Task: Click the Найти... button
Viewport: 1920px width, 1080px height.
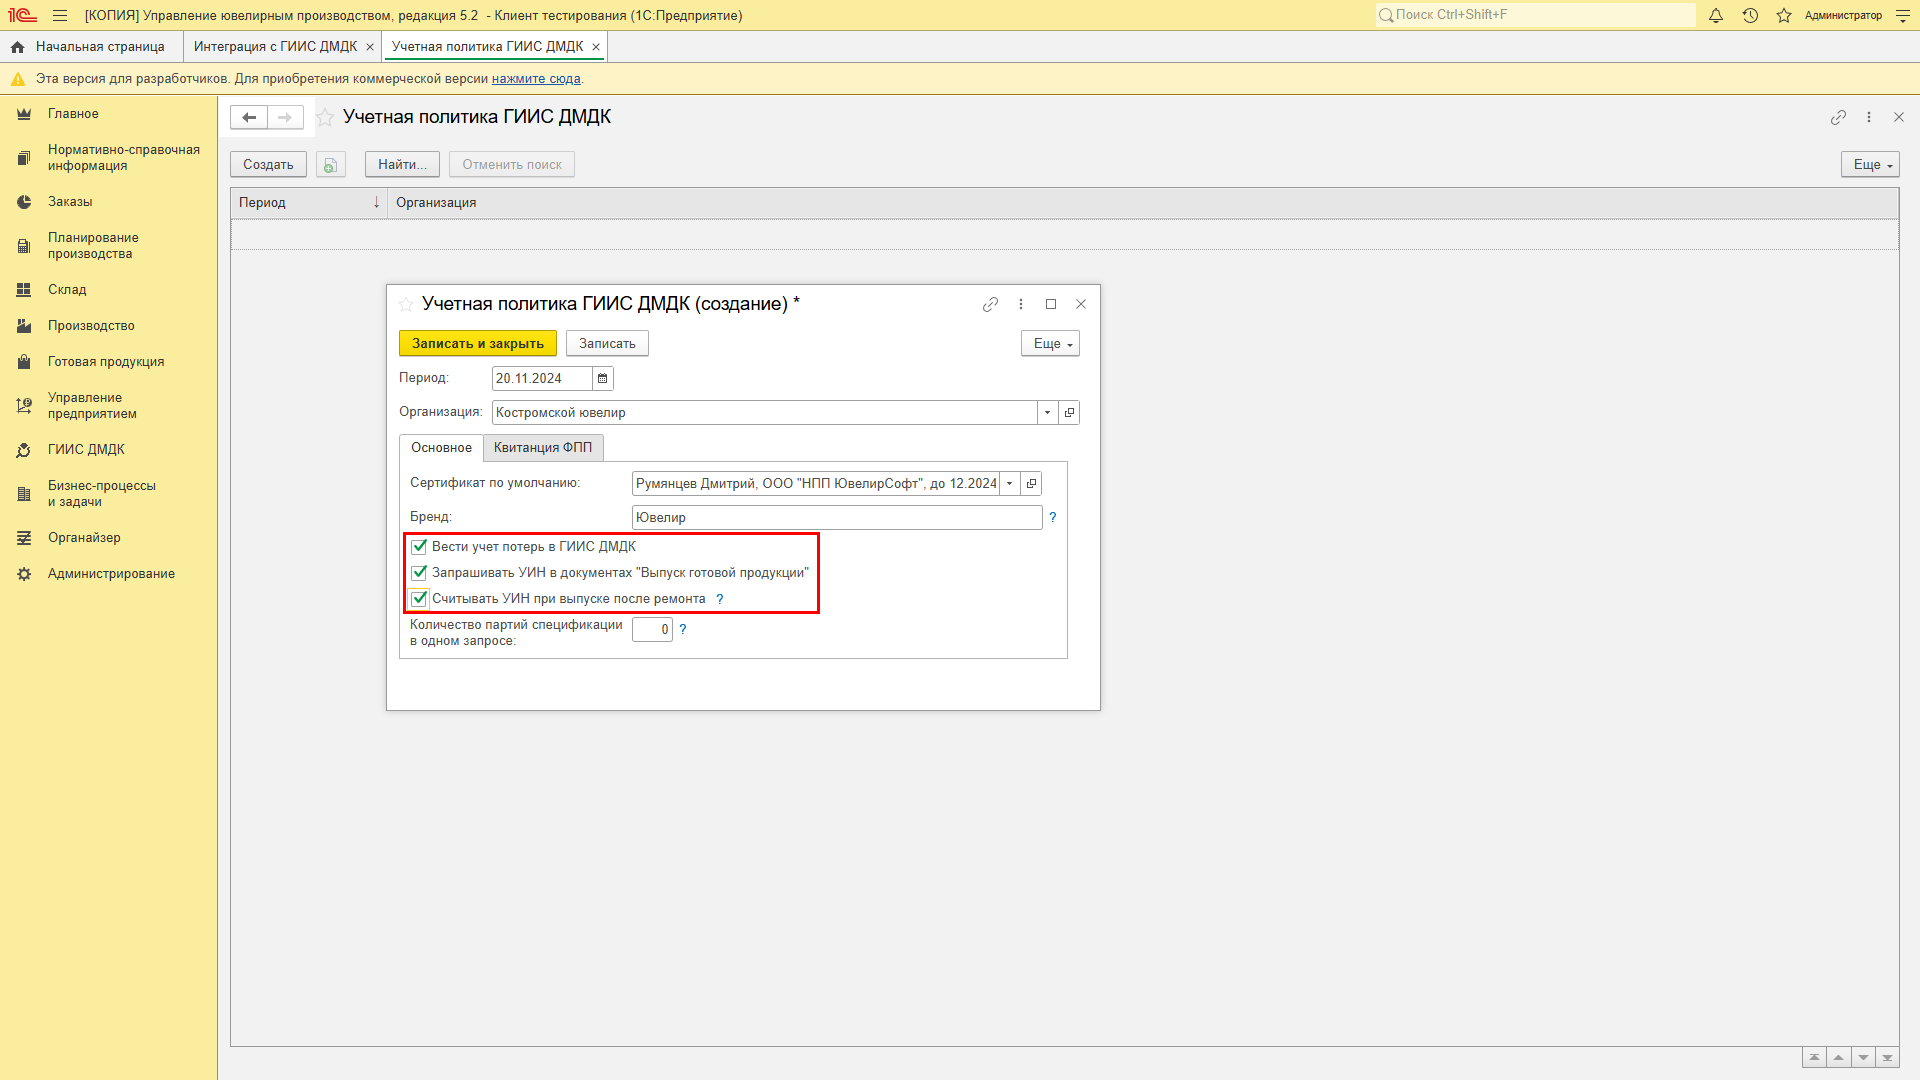Action: tap(402, 165)
